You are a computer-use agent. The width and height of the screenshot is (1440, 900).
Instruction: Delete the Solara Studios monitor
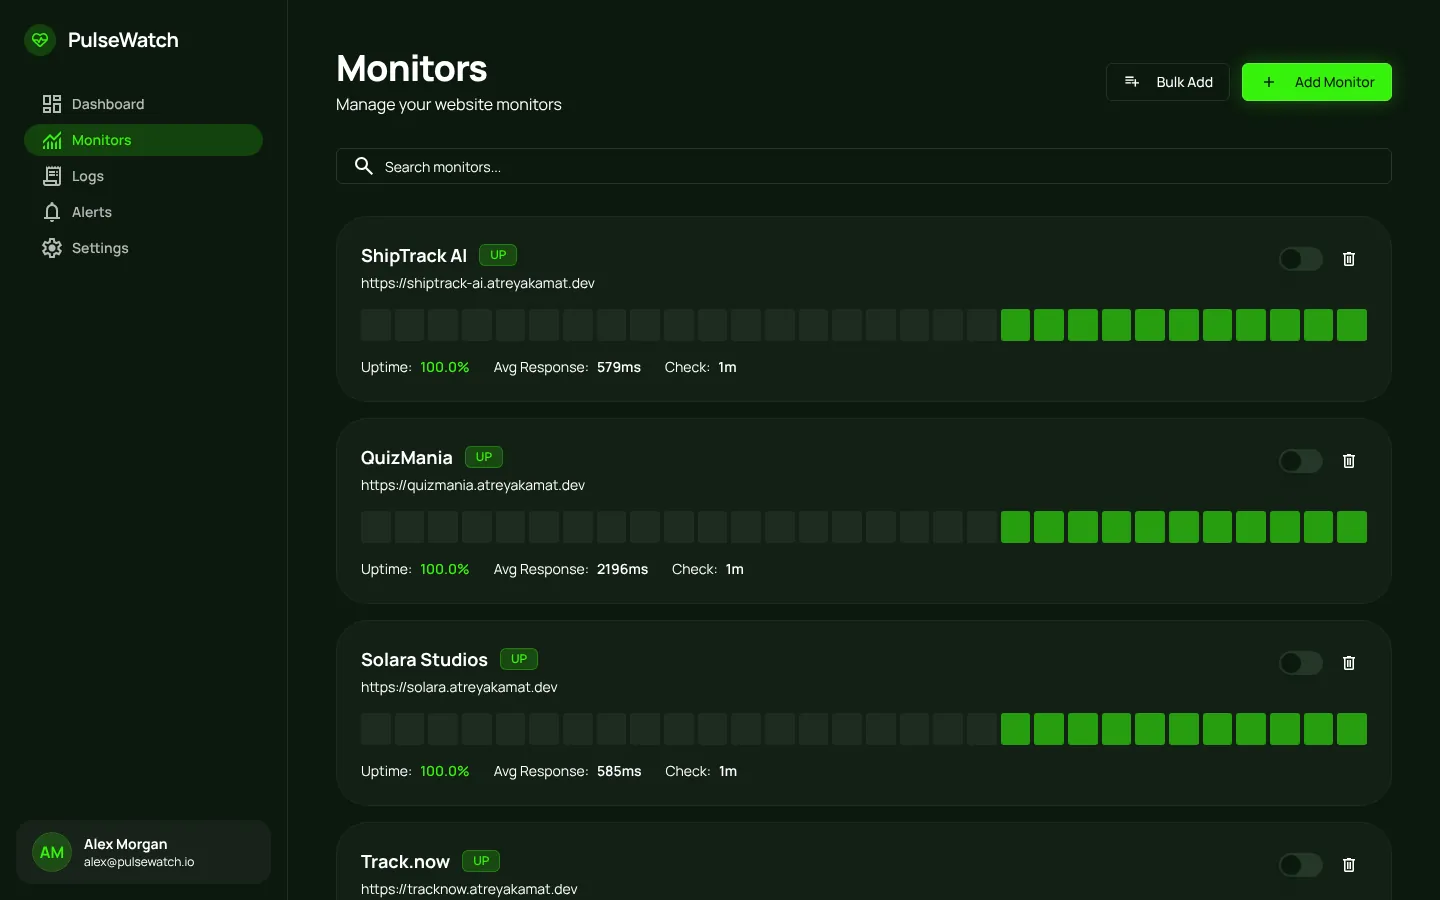(x=1348, y=663)
